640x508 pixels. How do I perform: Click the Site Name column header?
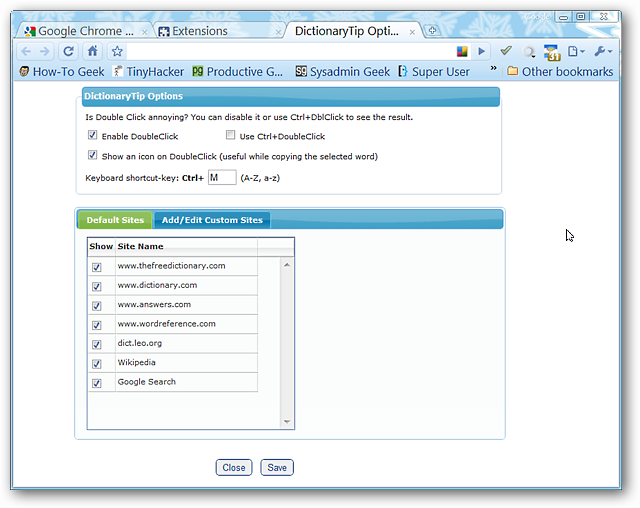(x=141, y=246)
